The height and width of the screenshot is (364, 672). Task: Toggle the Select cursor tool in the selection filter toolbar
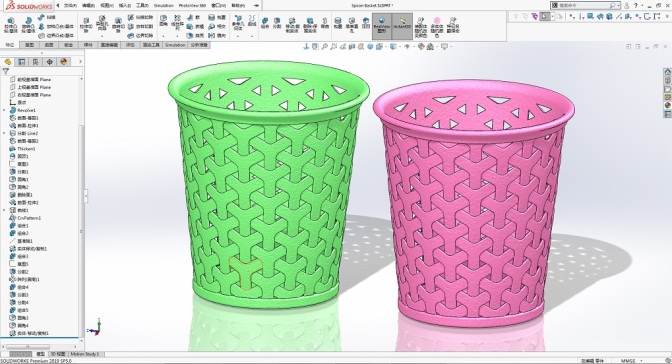(545, 16)
